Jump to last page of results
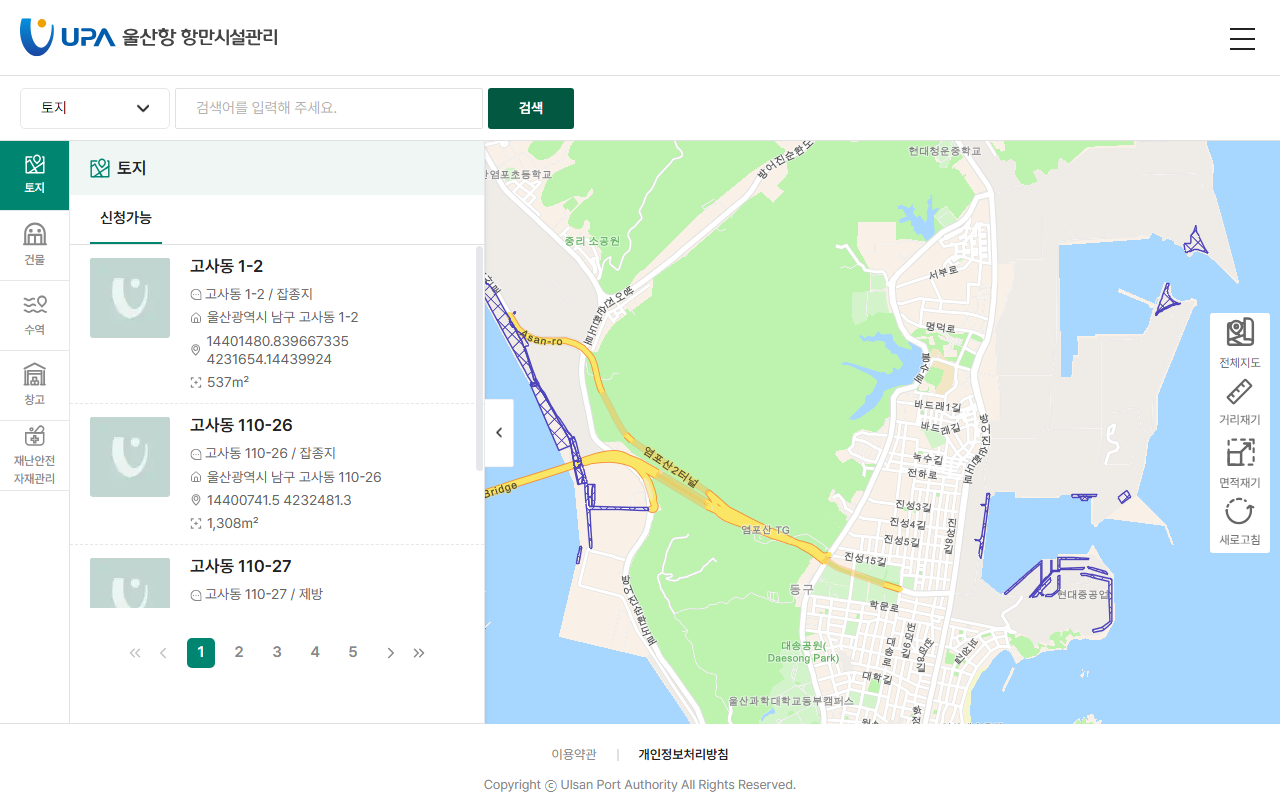Screen dimensions: 1280x800 point(419,653)
